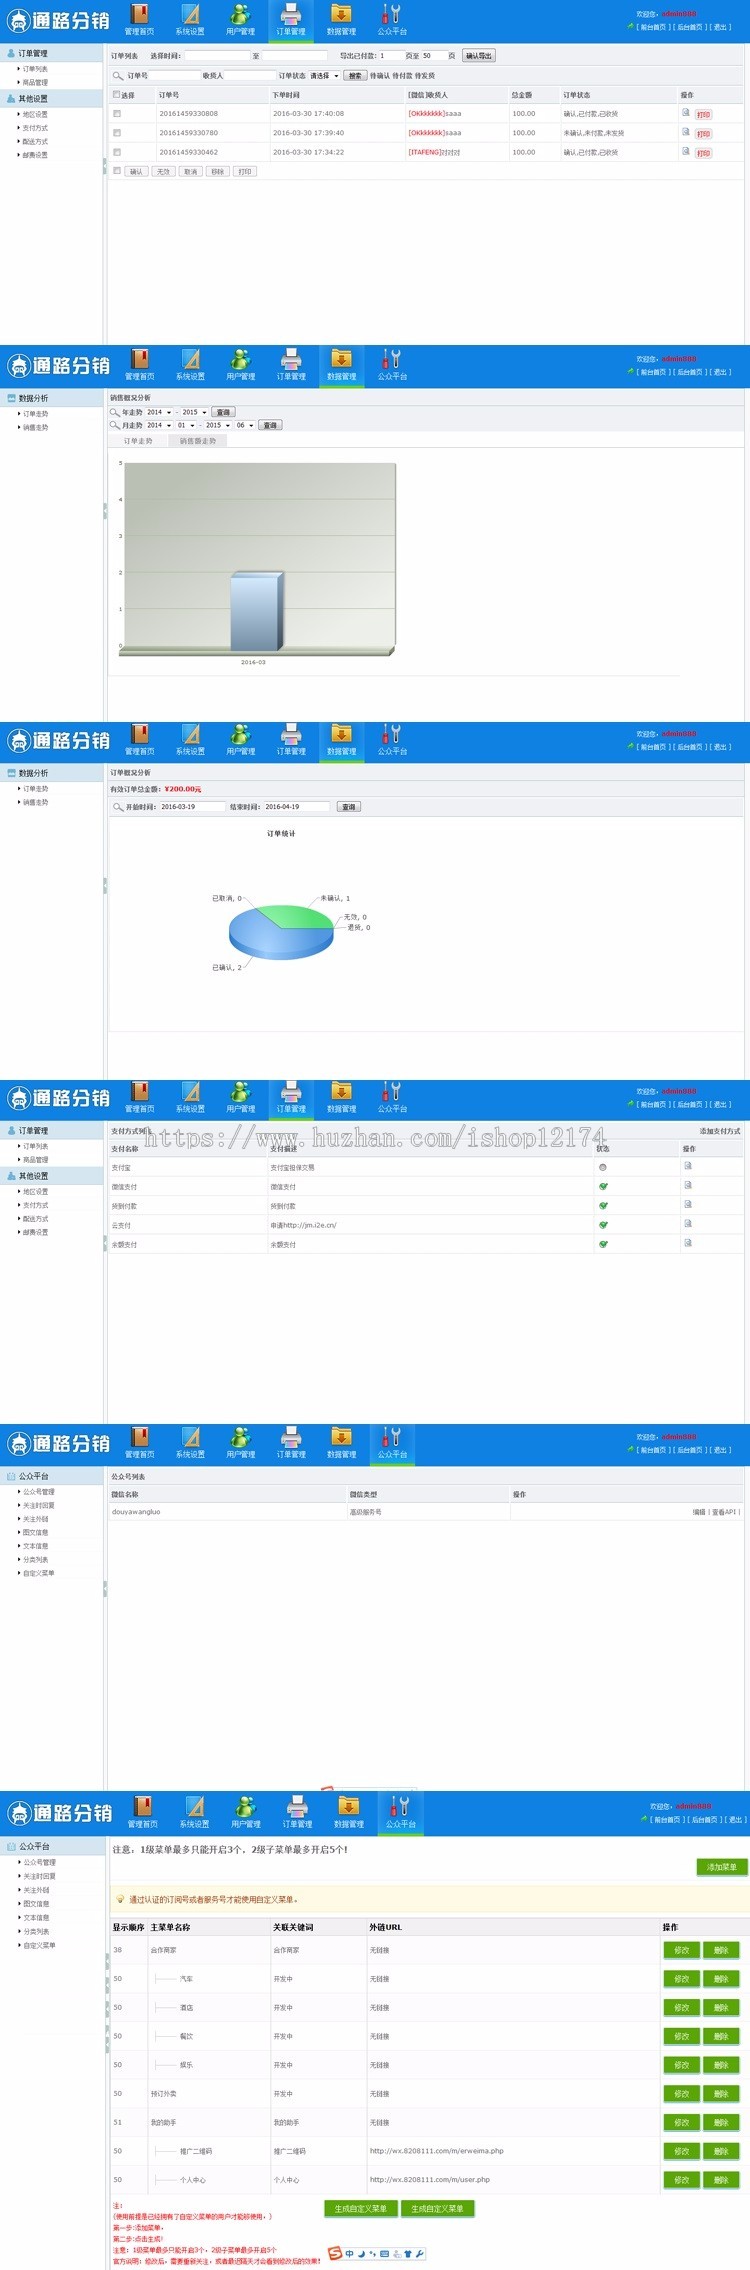
Task: Toggle the green status check for 云支付
Action: tap(603, 1225)
